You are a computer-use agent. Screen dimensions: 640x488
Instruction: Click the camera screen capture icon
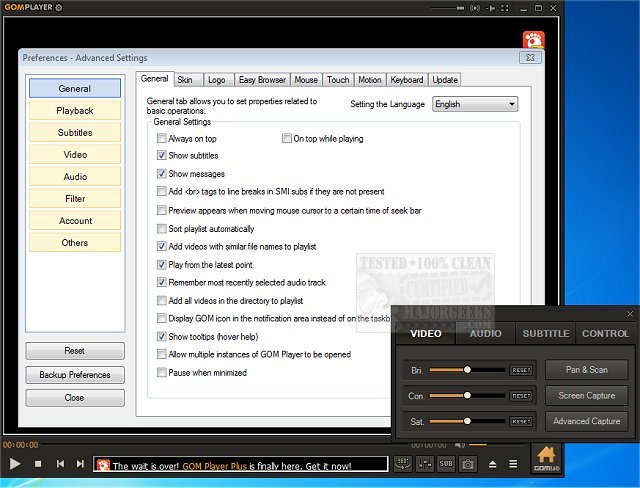point(468,464)
